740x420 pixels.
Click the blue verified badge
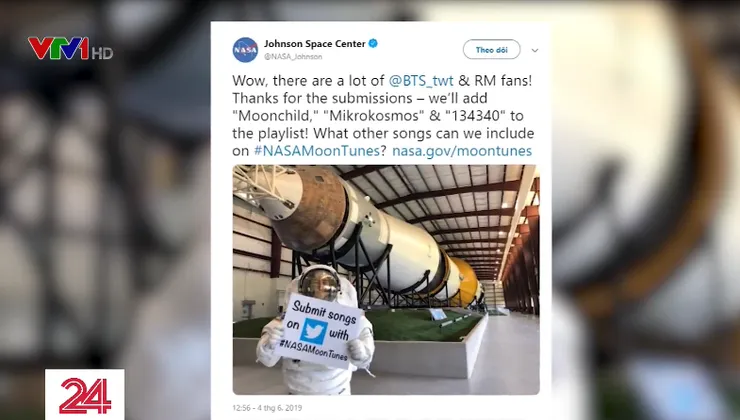click(373, 43)
